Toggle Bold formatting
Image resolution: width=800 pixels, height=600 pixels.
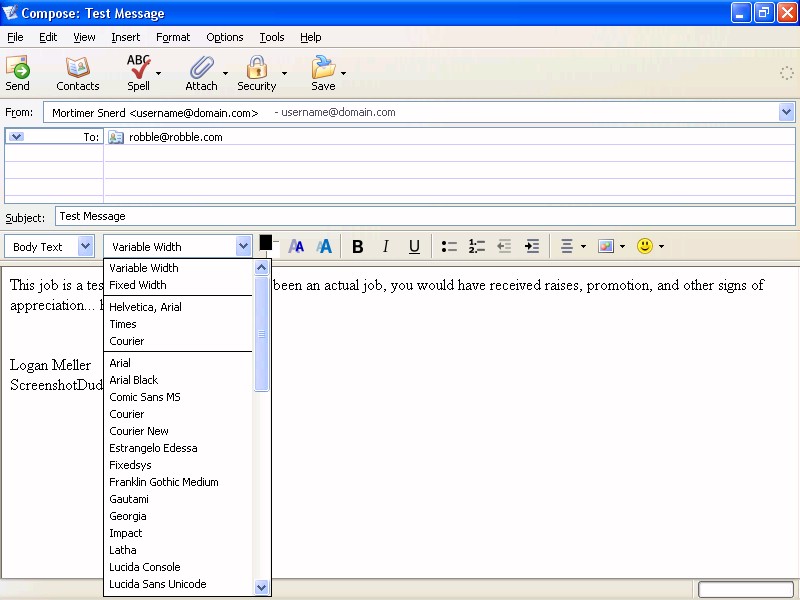358,247
